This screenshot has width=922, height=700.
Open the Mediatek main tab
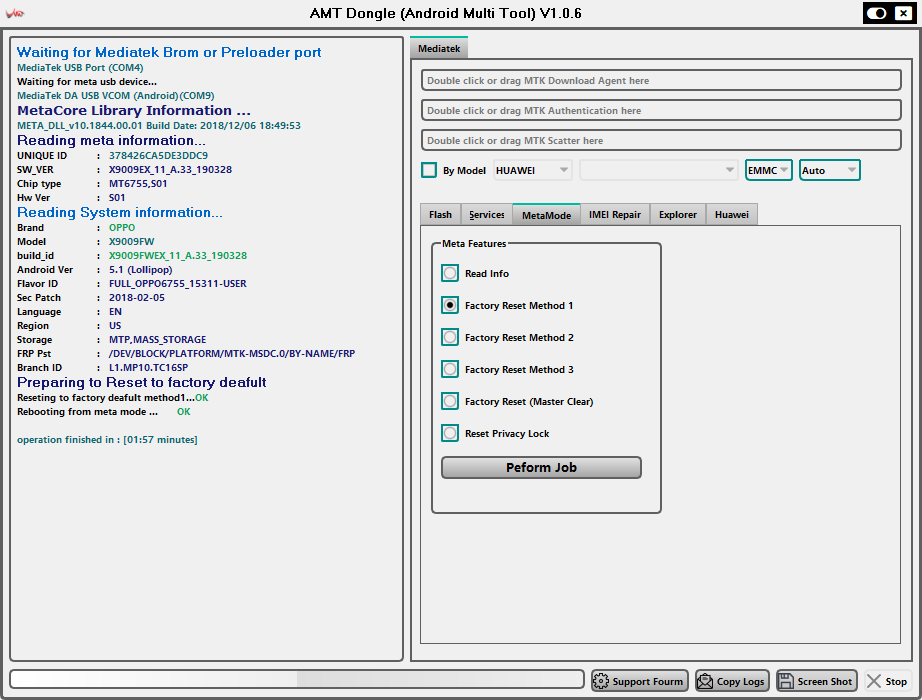[x=439, y=48]
